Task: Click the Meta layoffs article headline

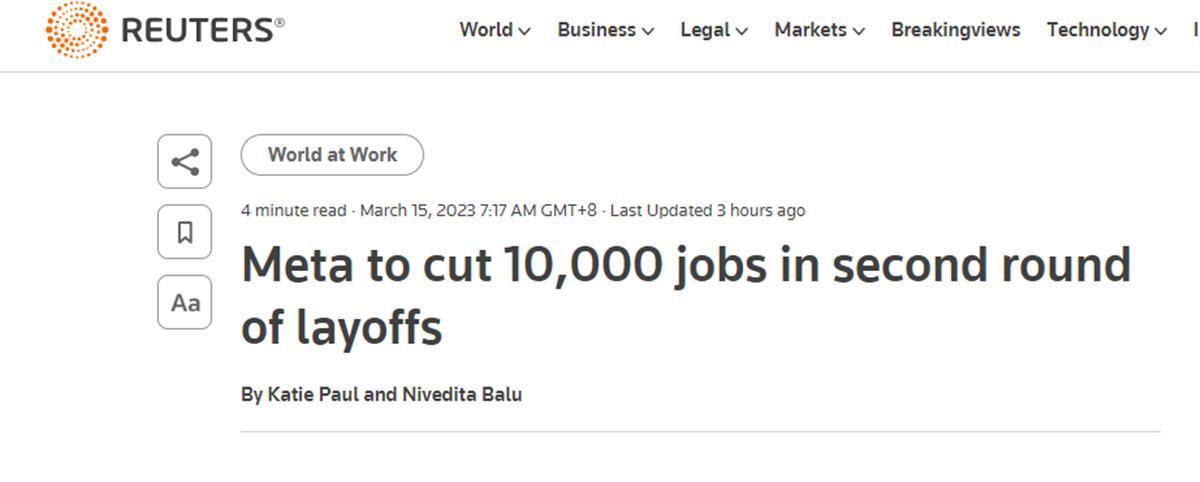Action: coord(686,296)
